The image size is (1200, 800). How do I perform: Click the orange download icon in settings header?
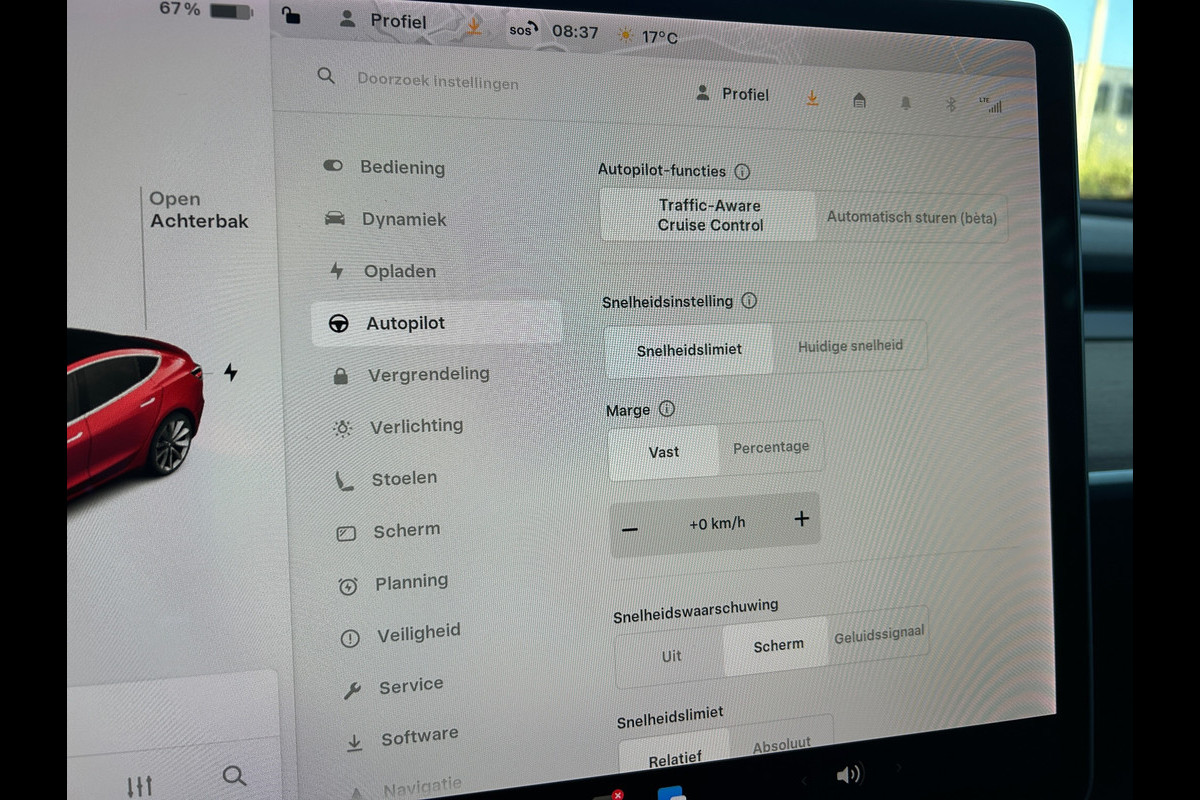[812, 98]
